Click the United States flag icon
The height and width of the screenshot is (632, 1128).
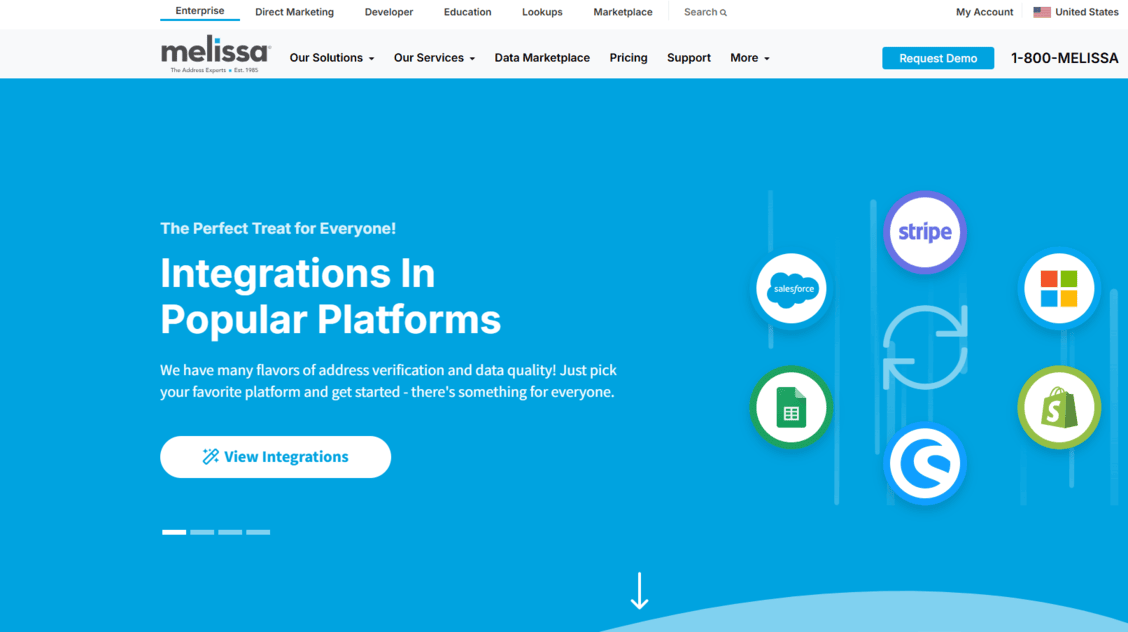[x=1041, y=12]
